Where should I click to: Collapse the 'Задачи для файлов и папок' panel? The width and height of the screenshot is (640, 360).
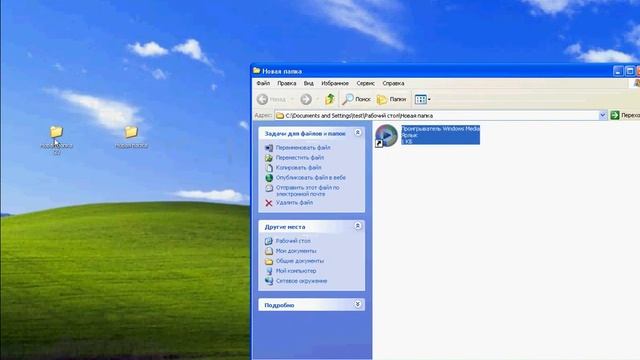coord(358,133)
